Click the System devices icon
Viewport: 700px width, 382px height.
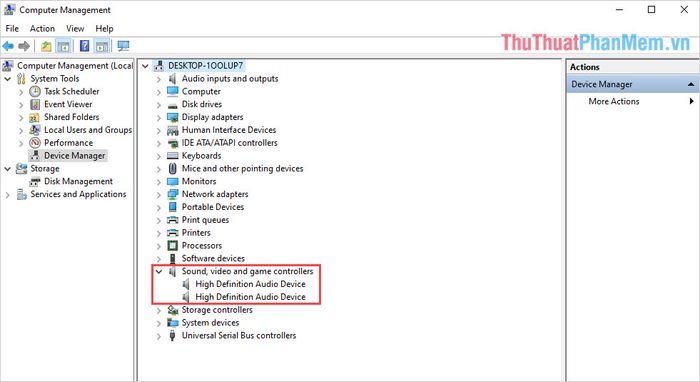point(172,323)
